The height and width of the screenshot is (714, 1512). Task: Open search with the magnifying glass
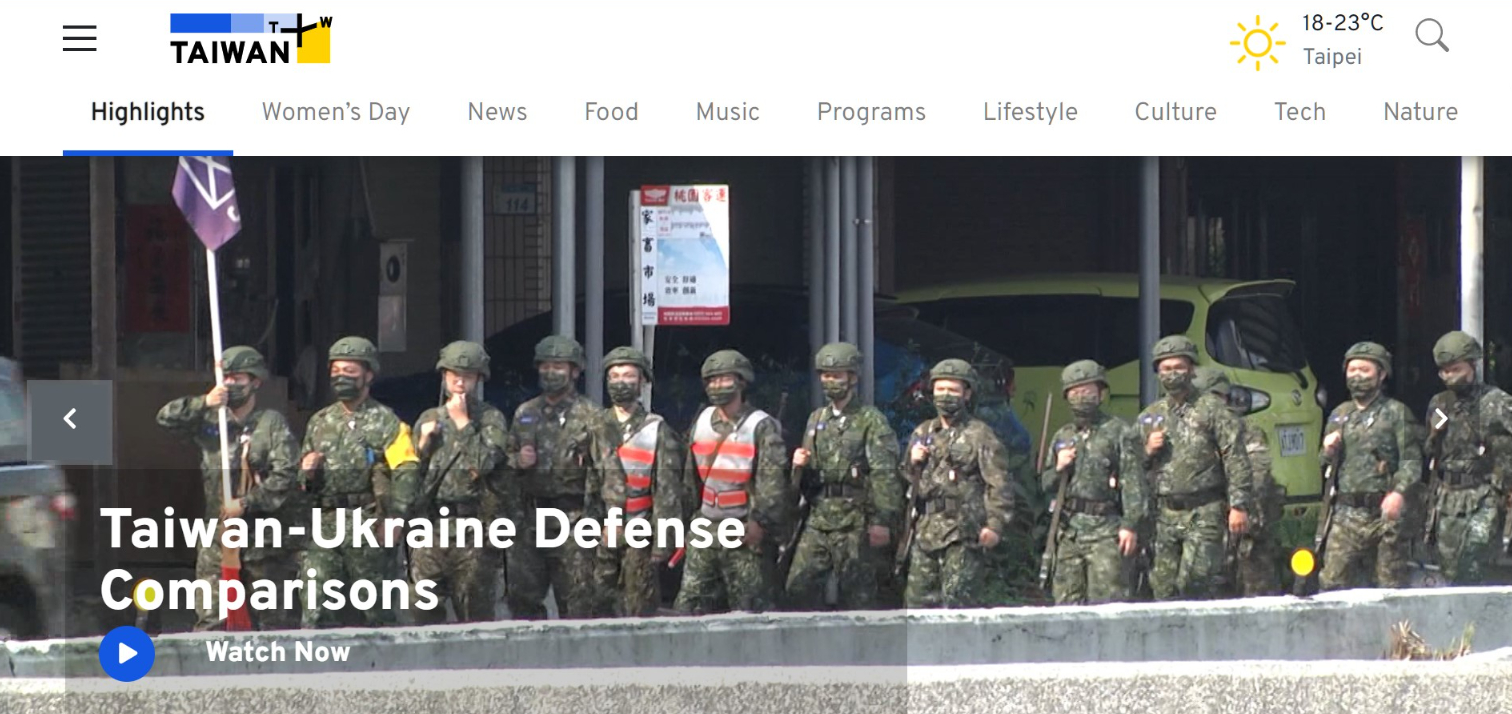tap(1431, 36)
